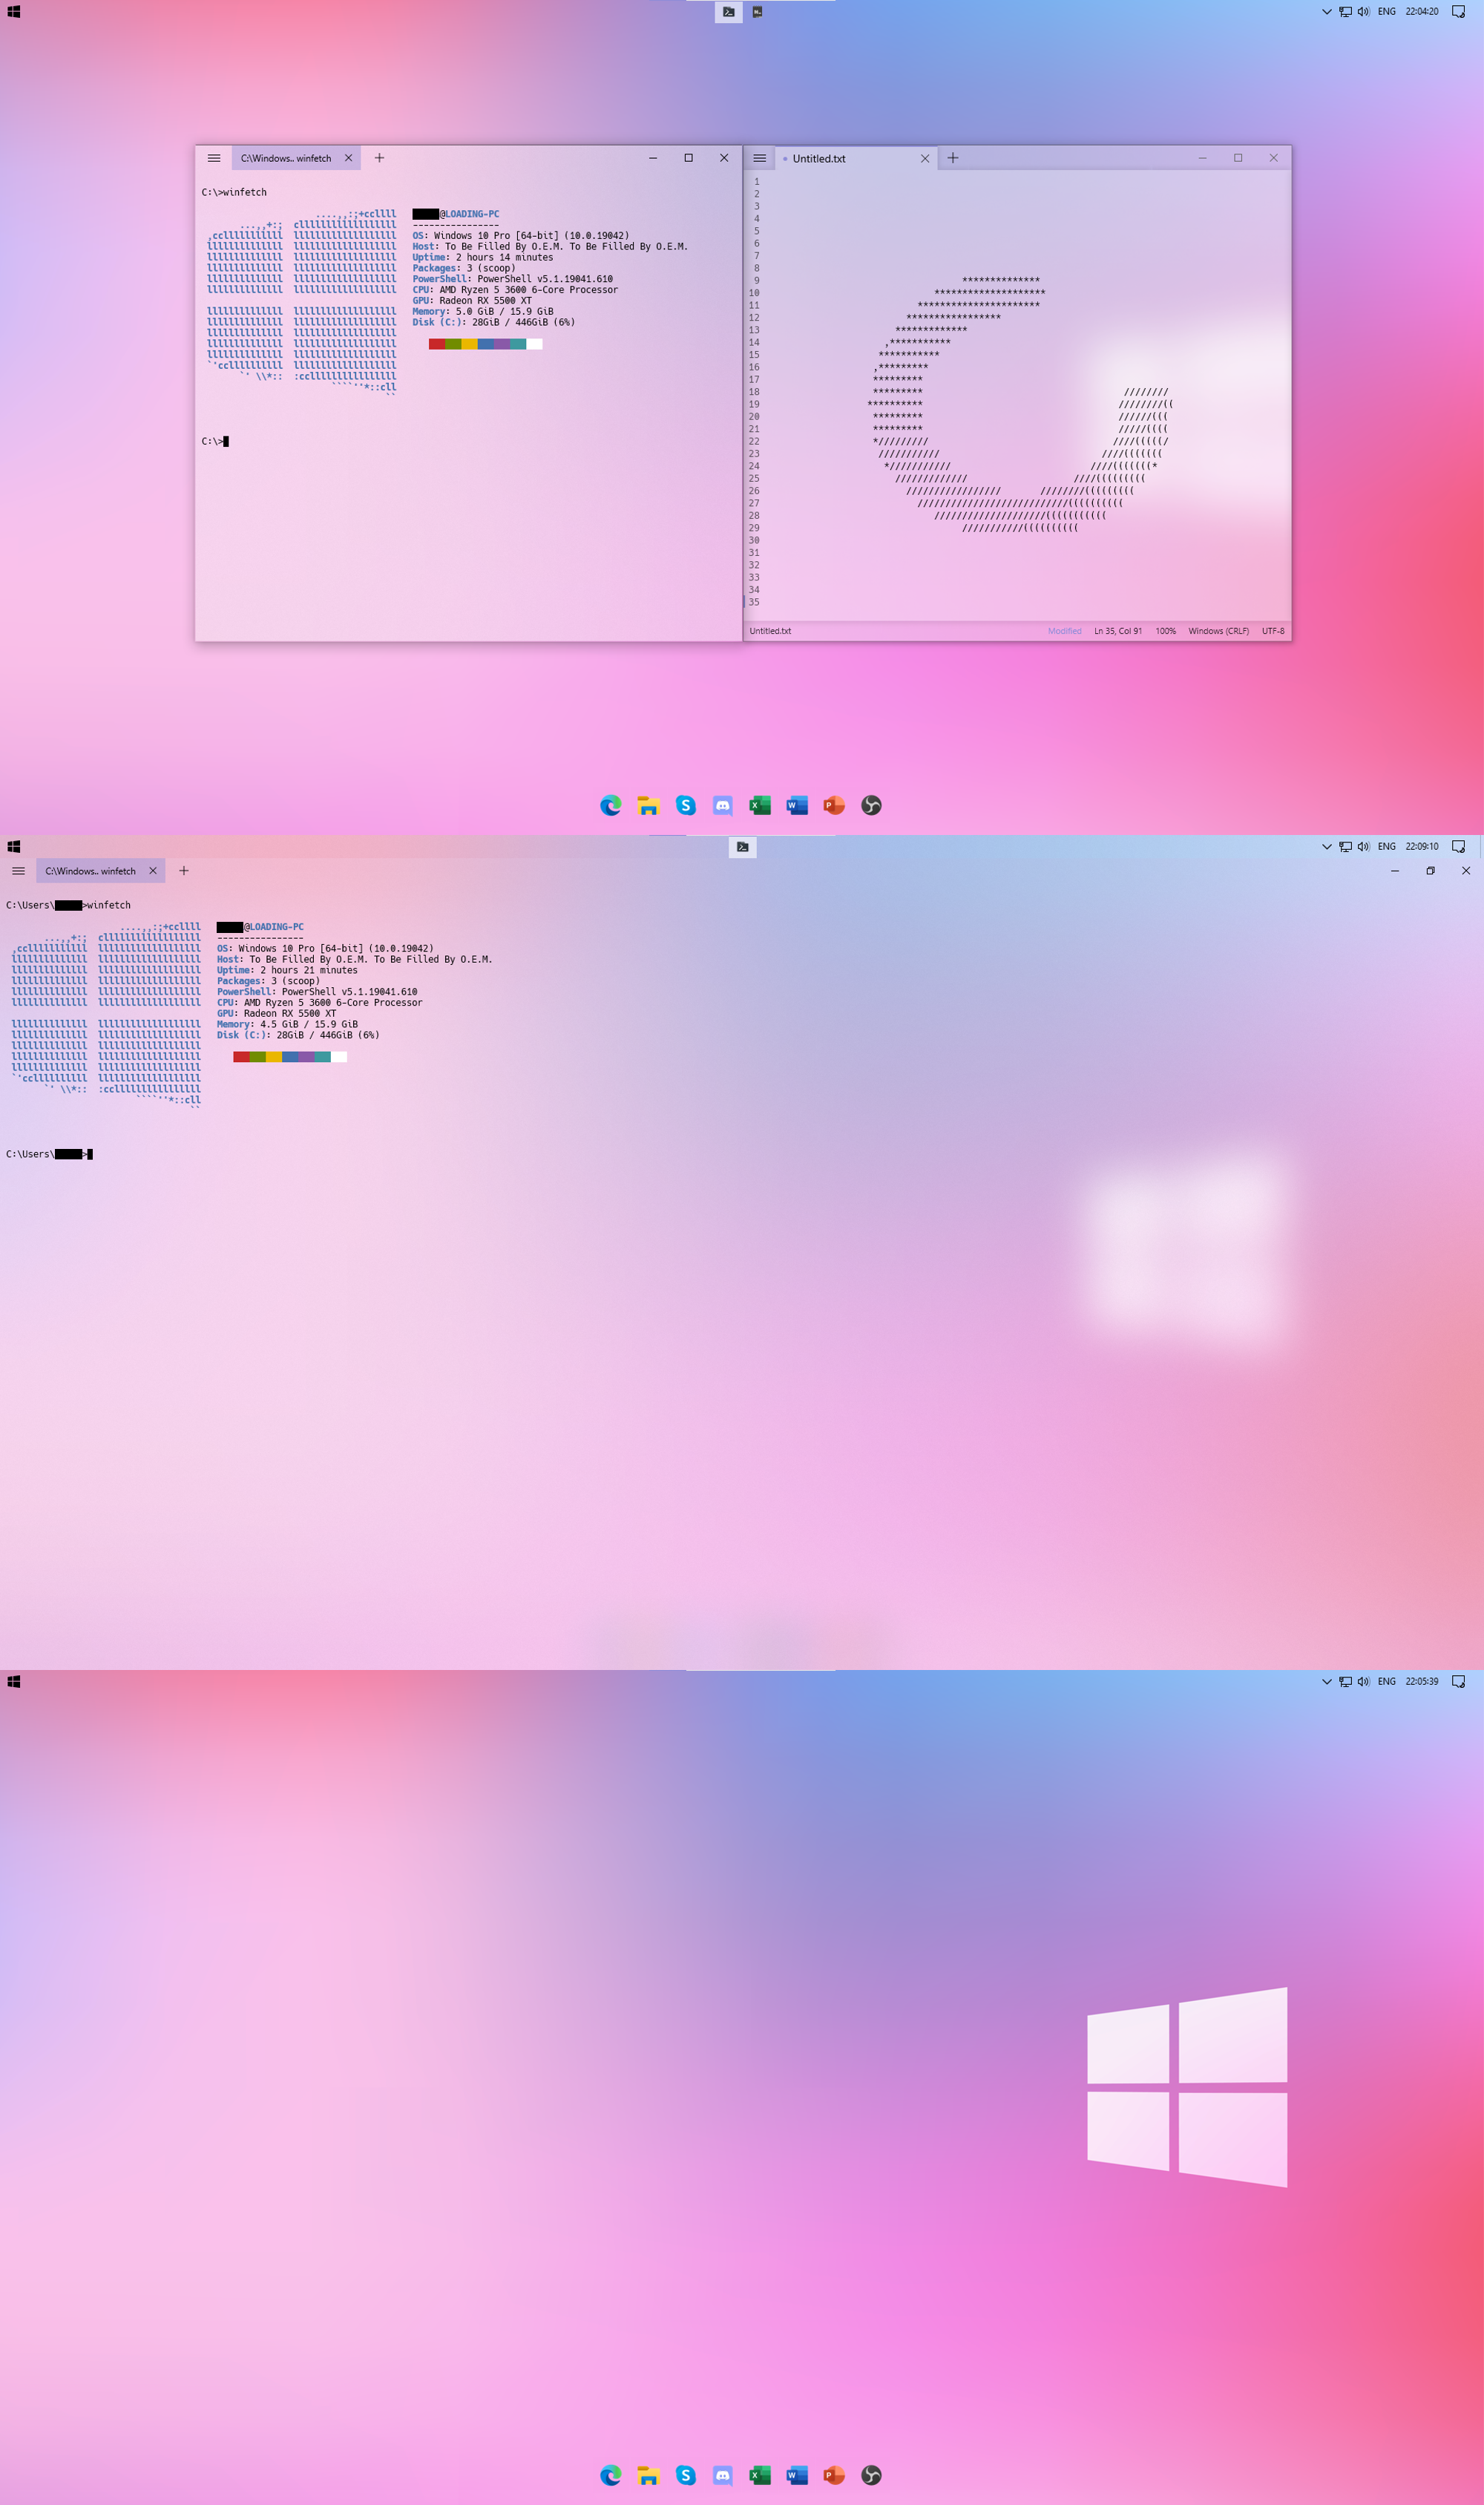Screen dimensions: 1484x2505
Task: Click the UTF-8 encoding status entry
Action: (x=1273, y=631)
